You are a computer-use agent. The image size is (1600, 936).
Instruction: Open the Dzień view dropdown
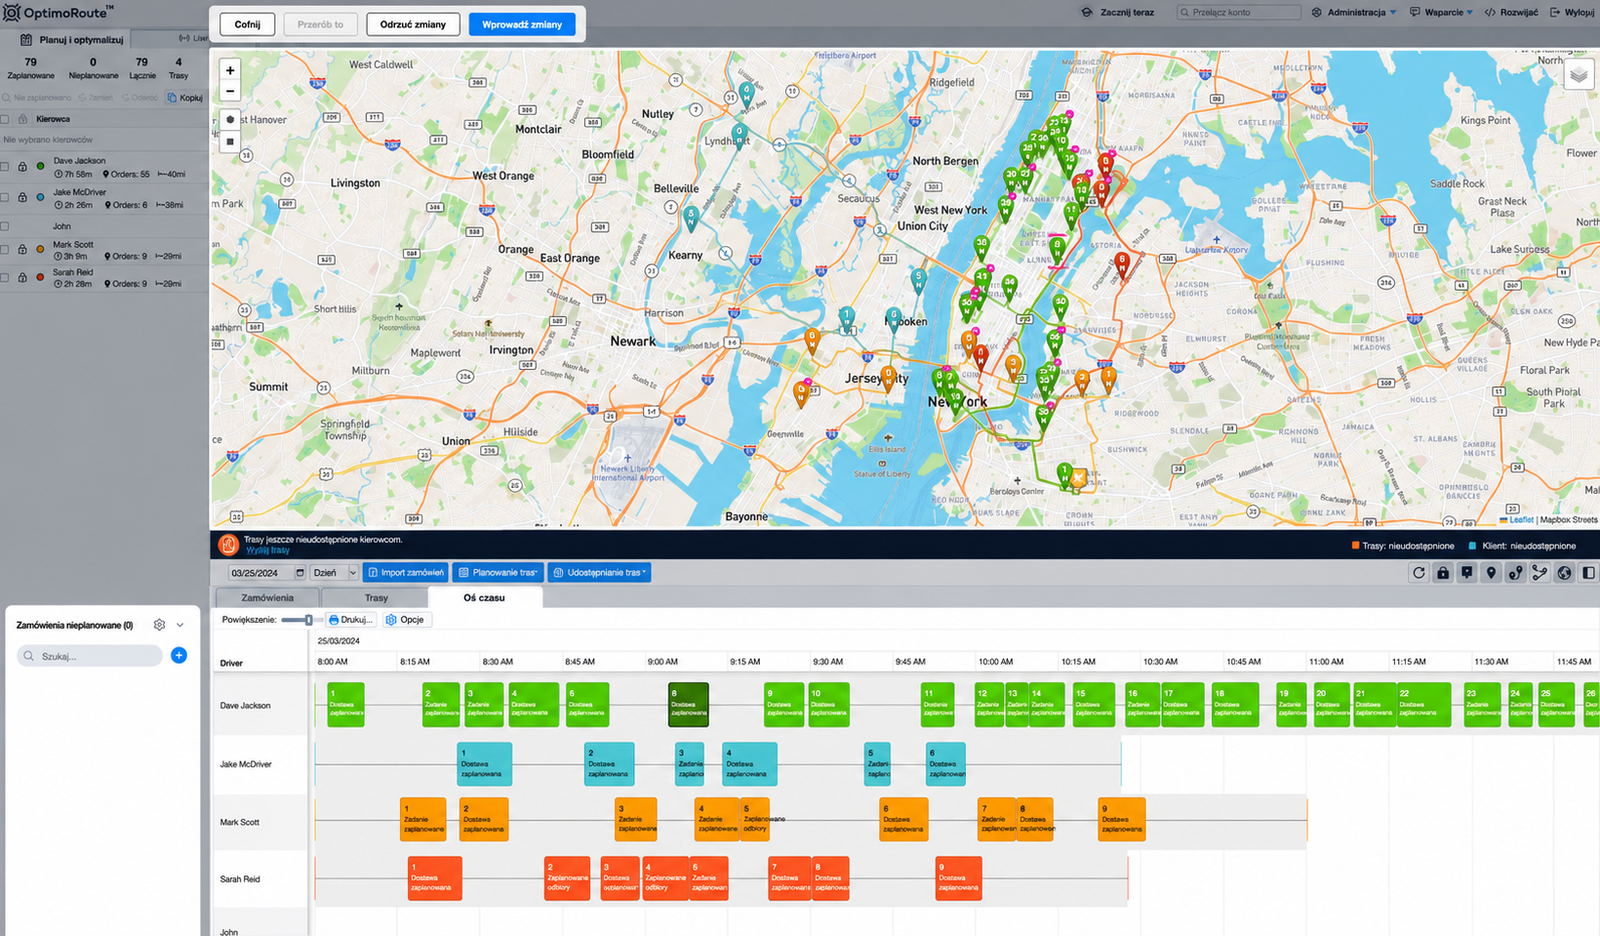334,573
